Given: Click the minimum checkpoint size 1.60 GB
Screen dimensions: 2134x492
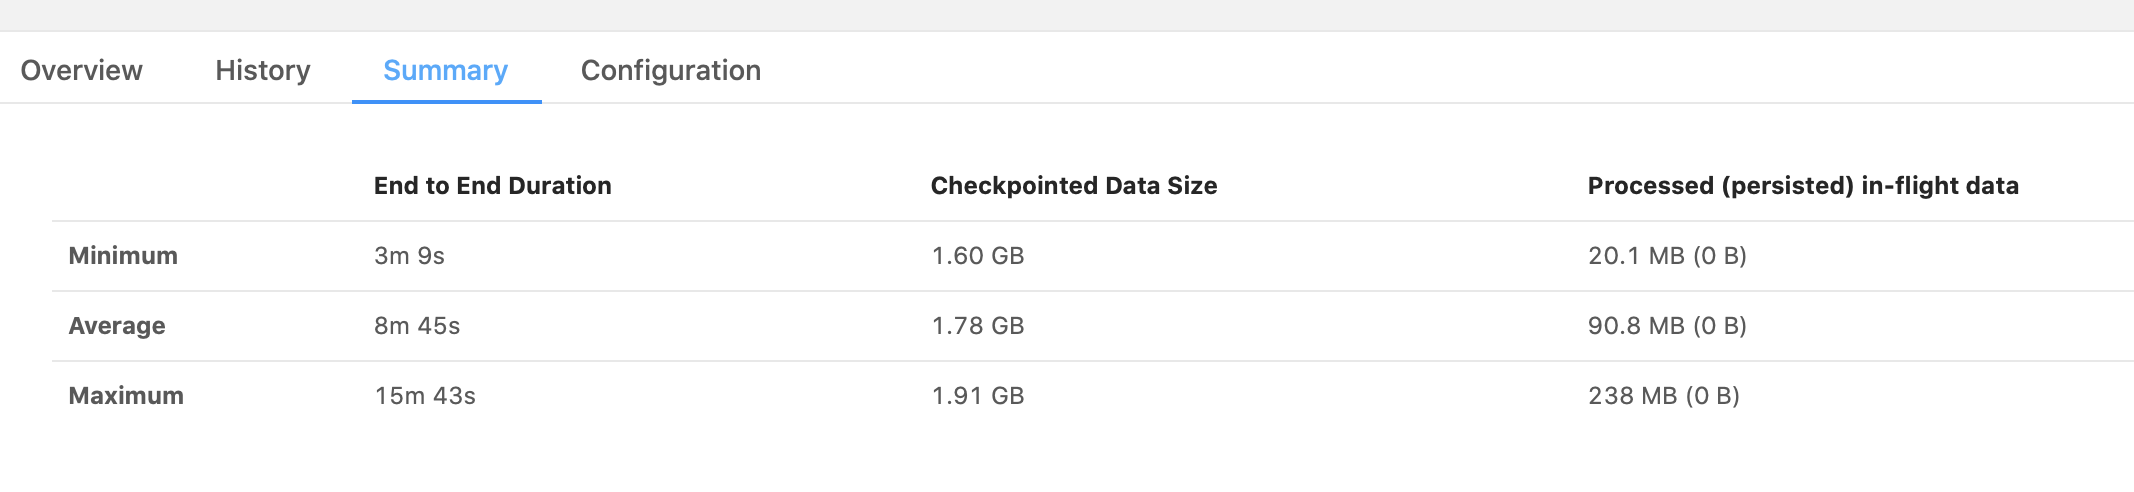Looking at the screenshot, I should click(x=977, y=256).
